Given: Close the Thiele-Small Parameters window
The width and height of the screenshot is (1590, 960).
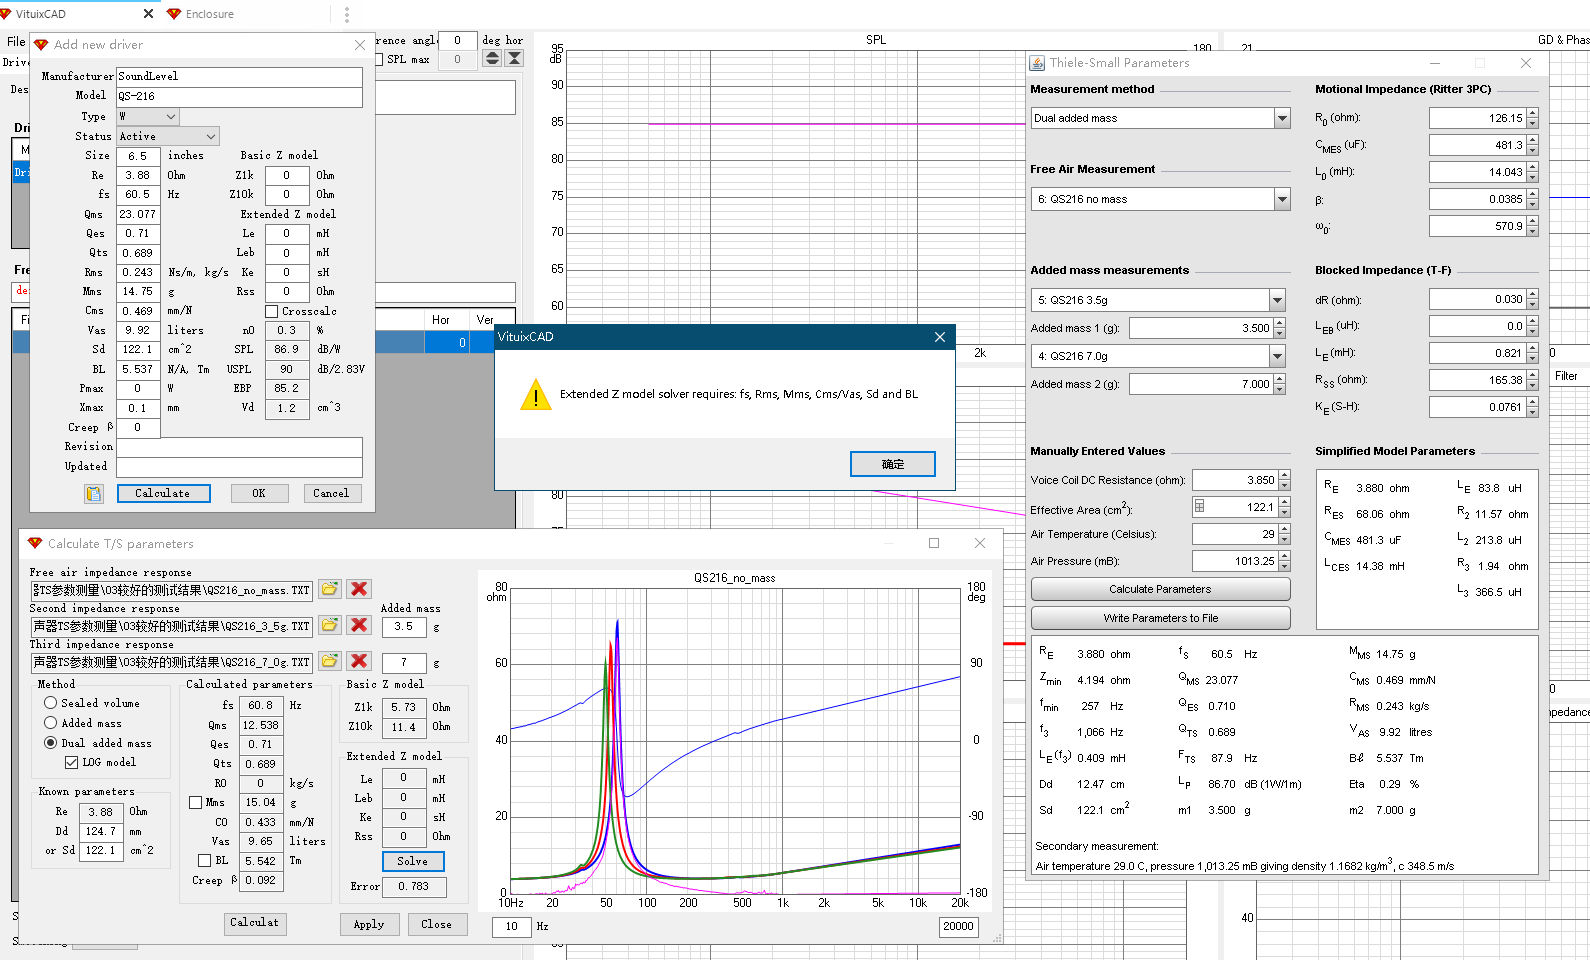Looking at the screenshot, I should click(1526, 63).
